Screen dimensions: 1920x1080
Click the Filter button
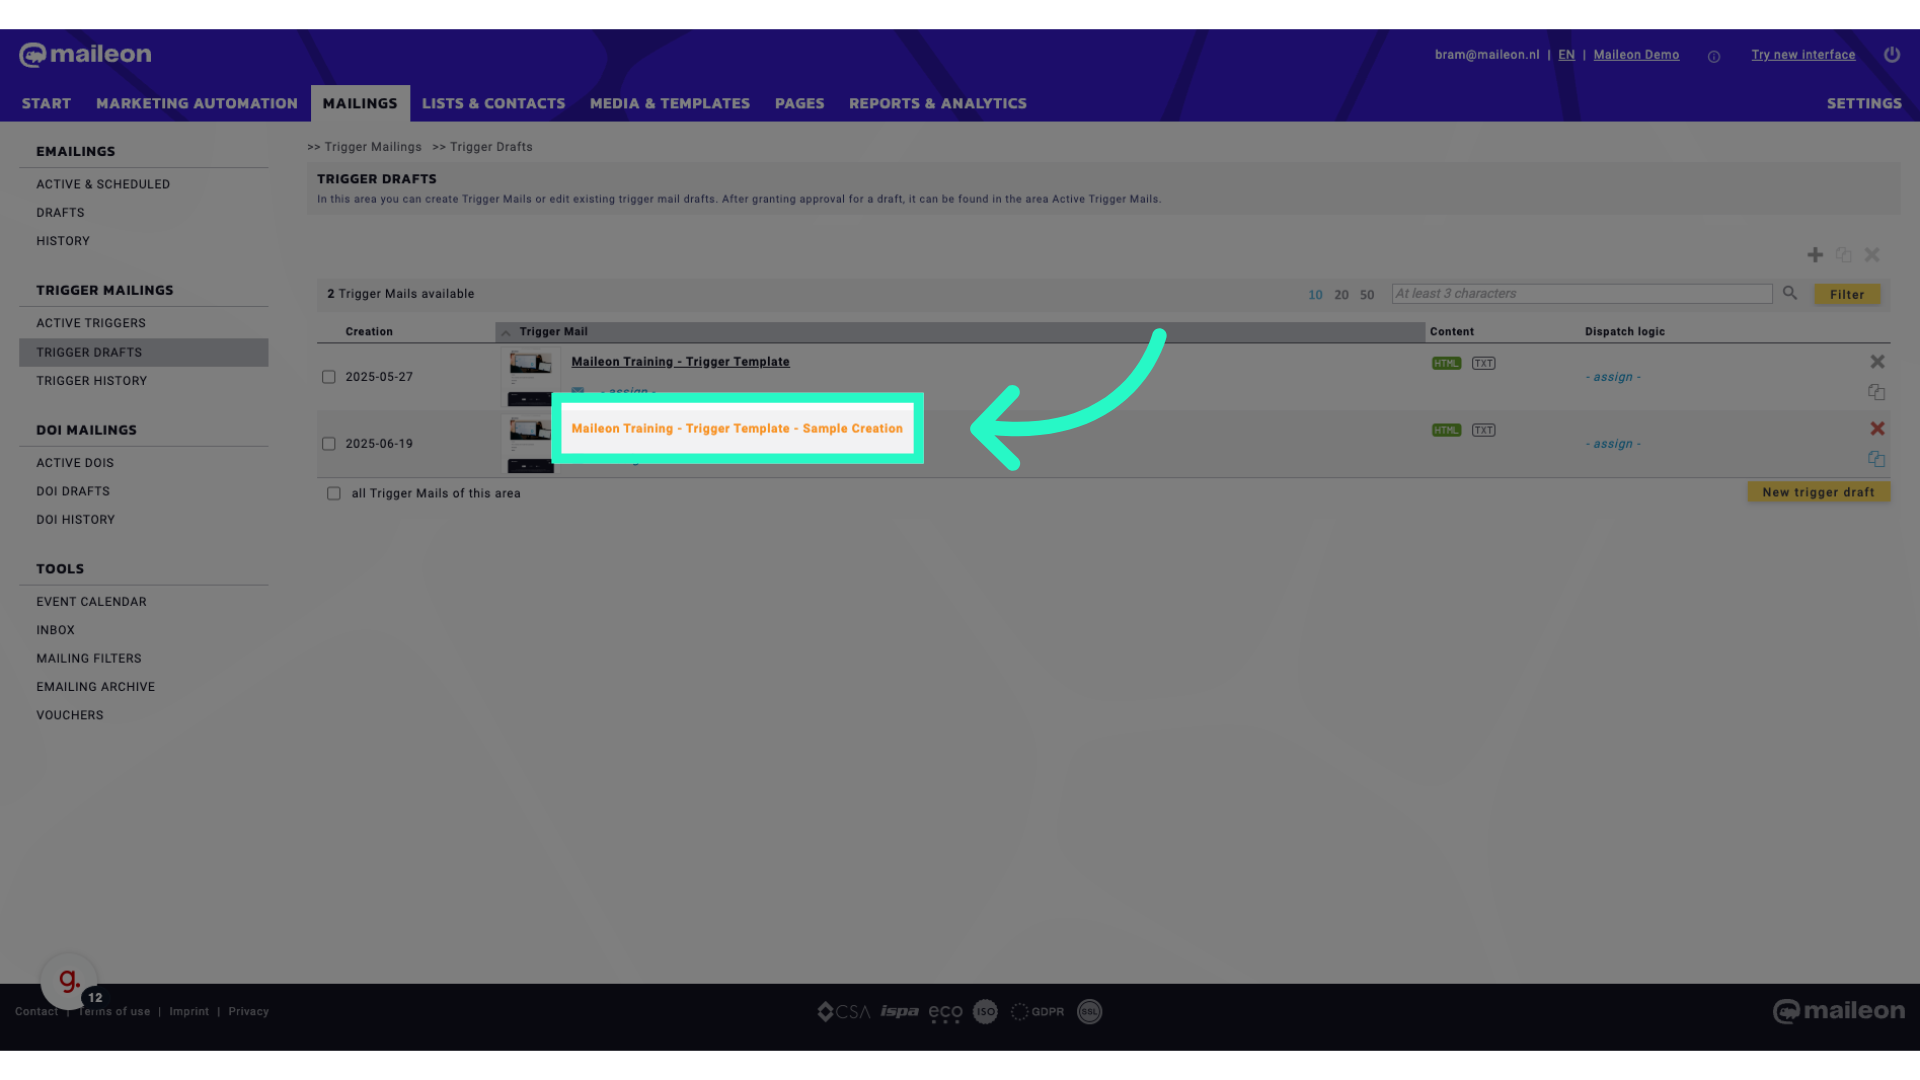[x=1846, y=294]
